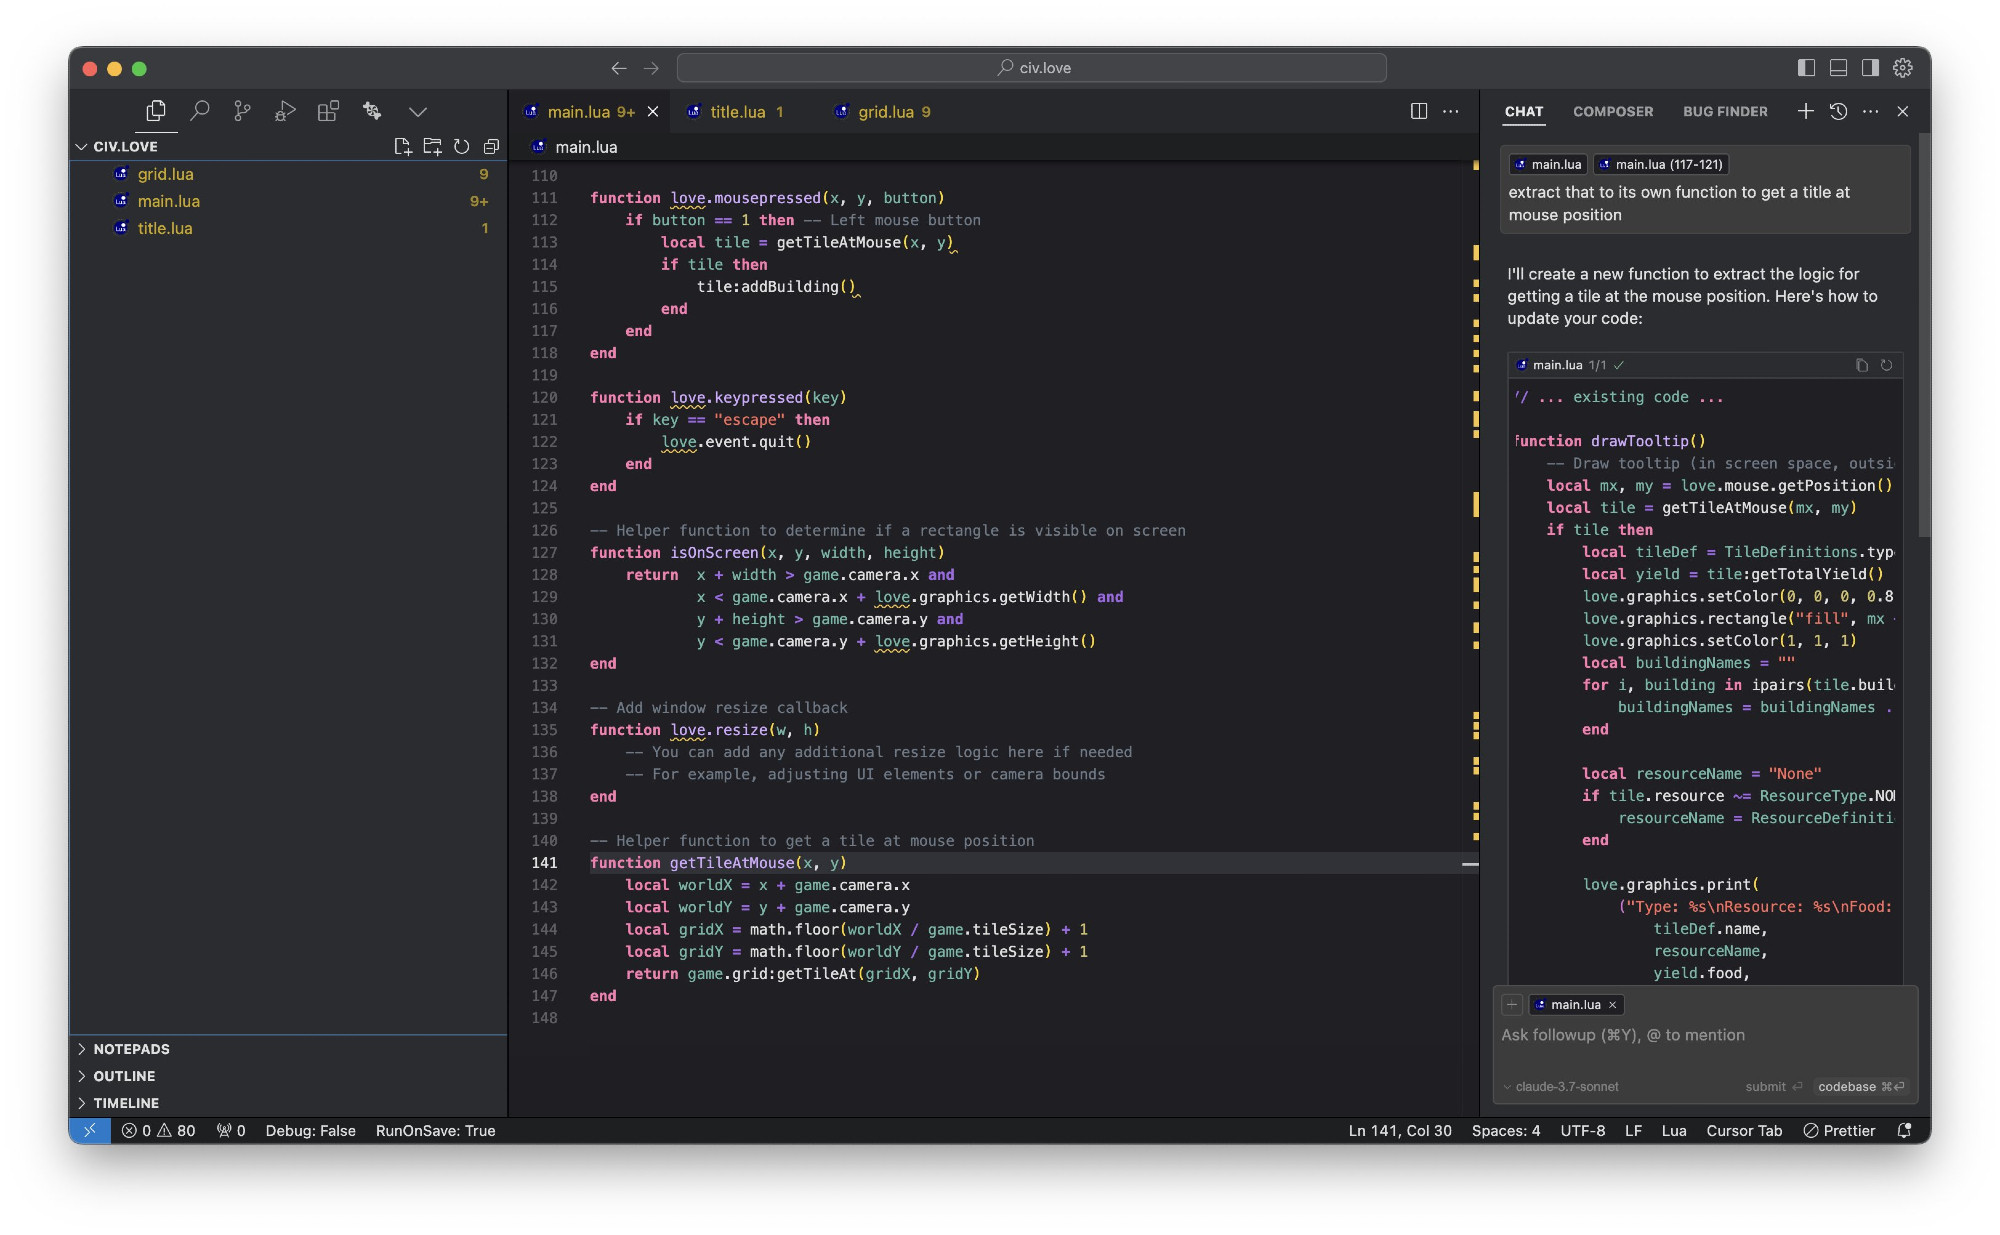The height and width of the screenshot is (1235, 2000).
Task: Open the claude-3.7-sonnet model dropdown
Action: (x=1560, y=1087)
